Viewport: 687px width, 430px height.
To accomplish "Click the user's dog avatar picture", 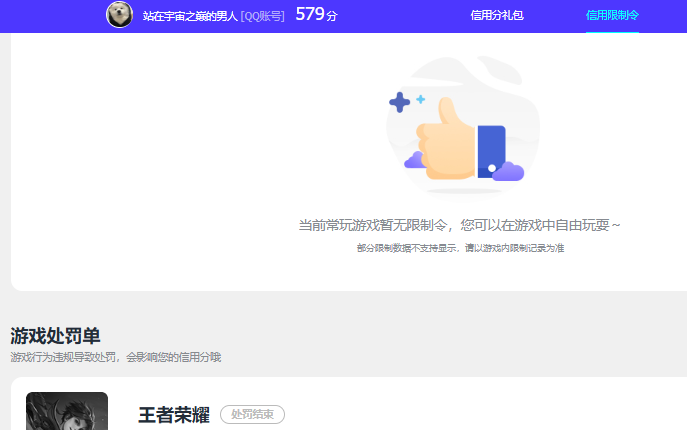I will 120,14.
